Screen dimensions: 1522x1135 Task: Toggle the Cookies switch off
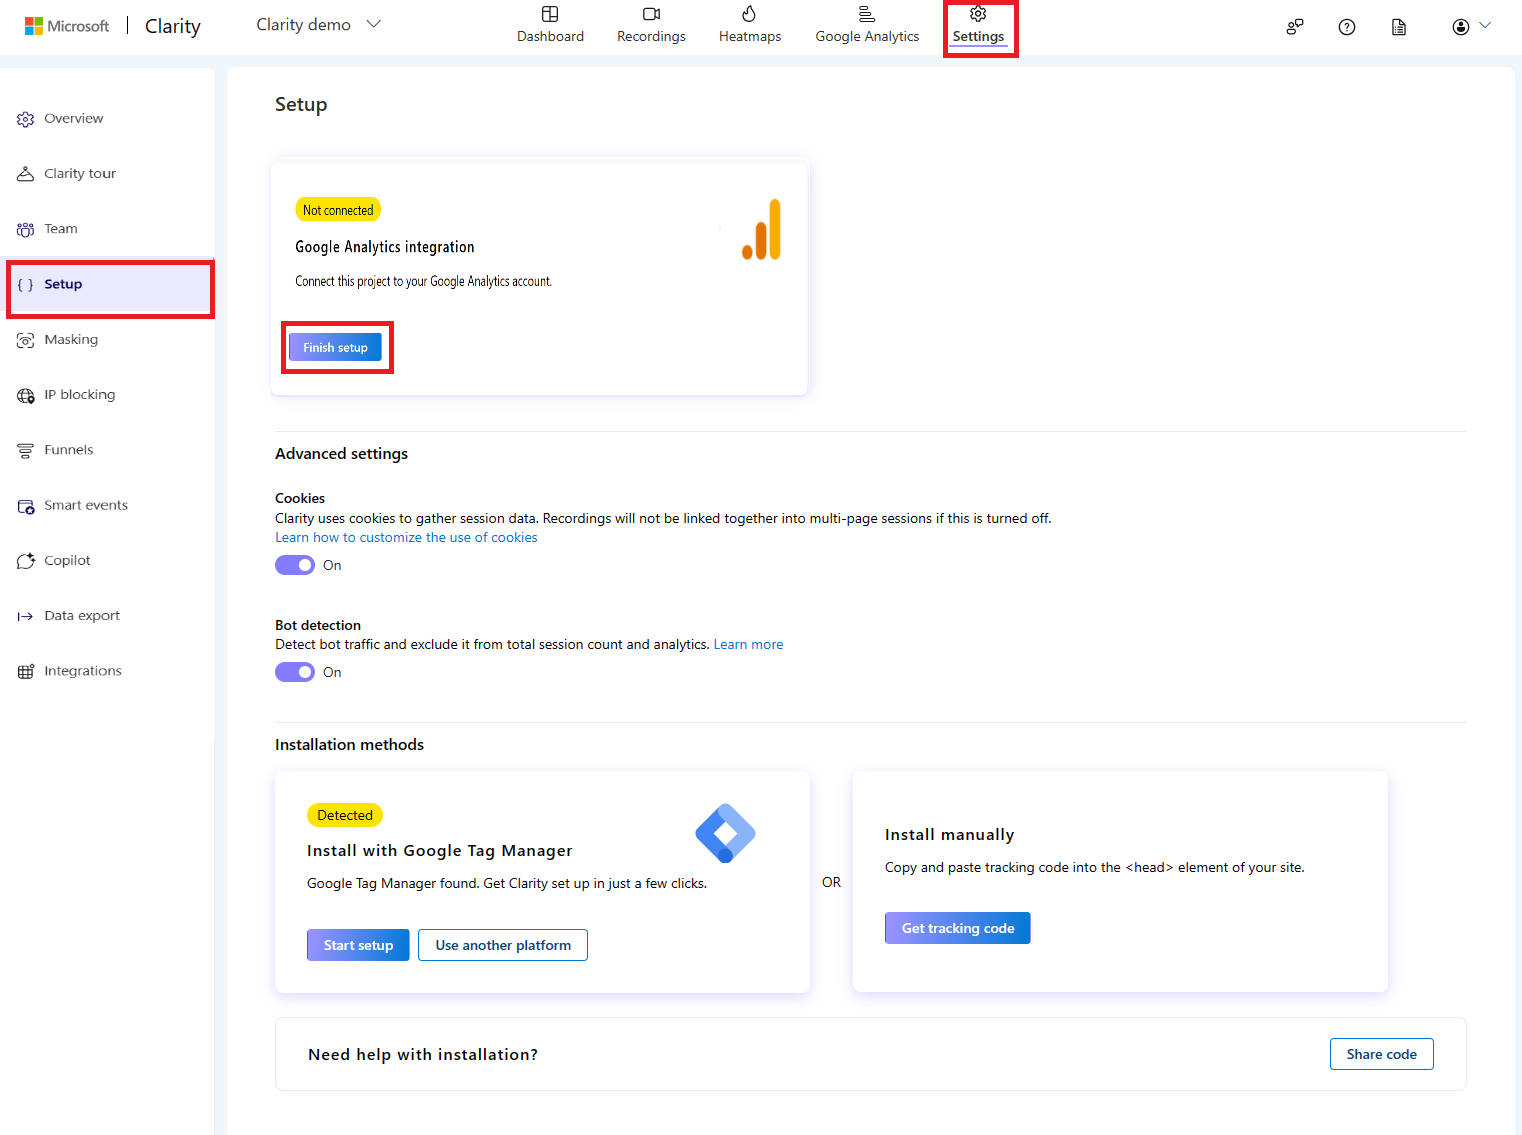point(295,565)
